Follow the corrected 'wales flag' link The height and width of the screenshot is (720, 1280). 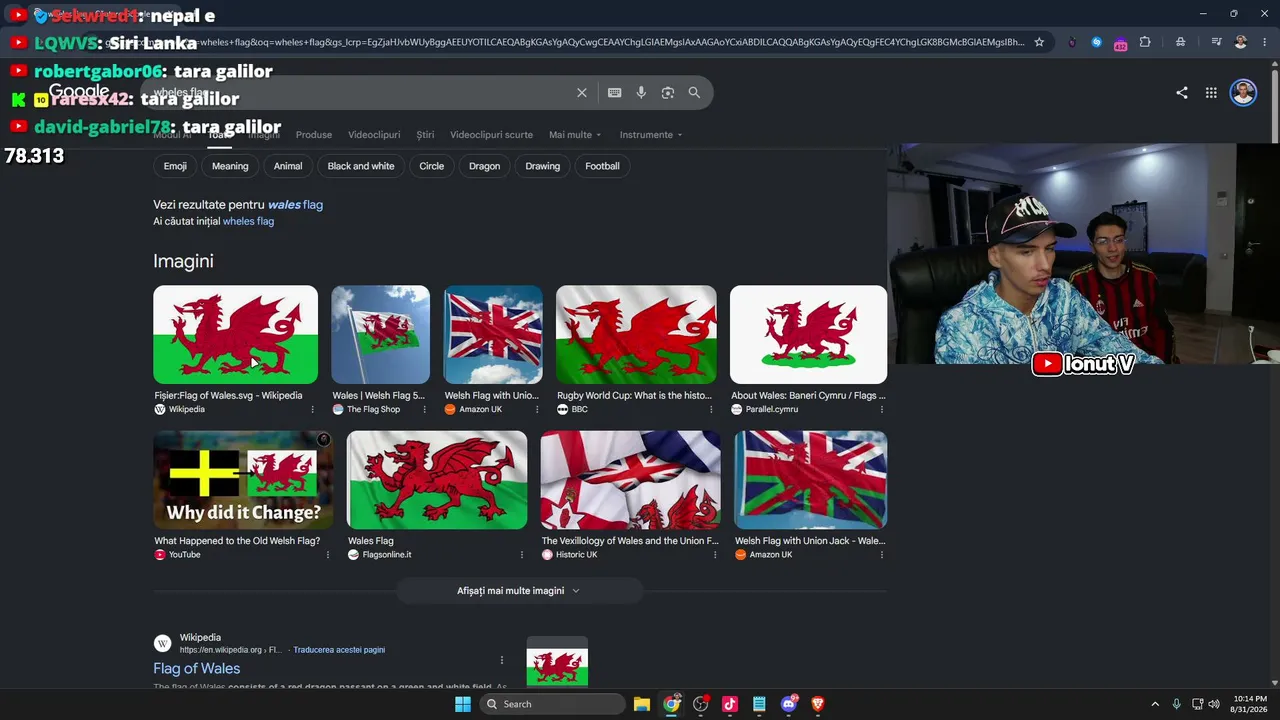pyautogui.click(x=295, y=205)
